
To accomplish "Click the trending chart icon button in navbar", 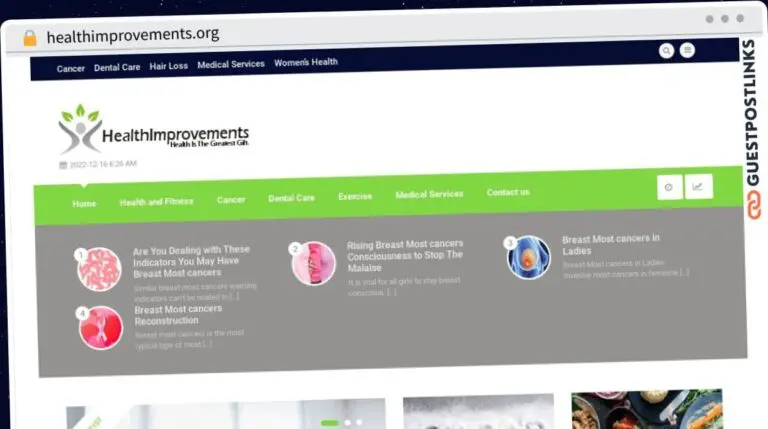I will click(698, 186).
